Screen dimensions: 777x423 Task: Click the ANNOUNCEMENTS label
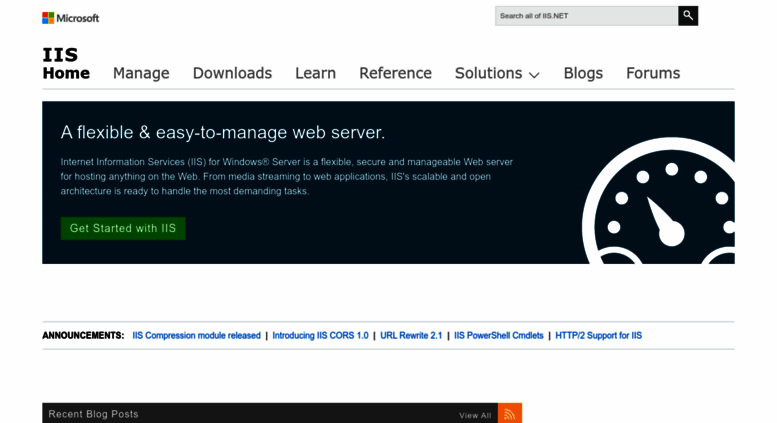[83, 336]
